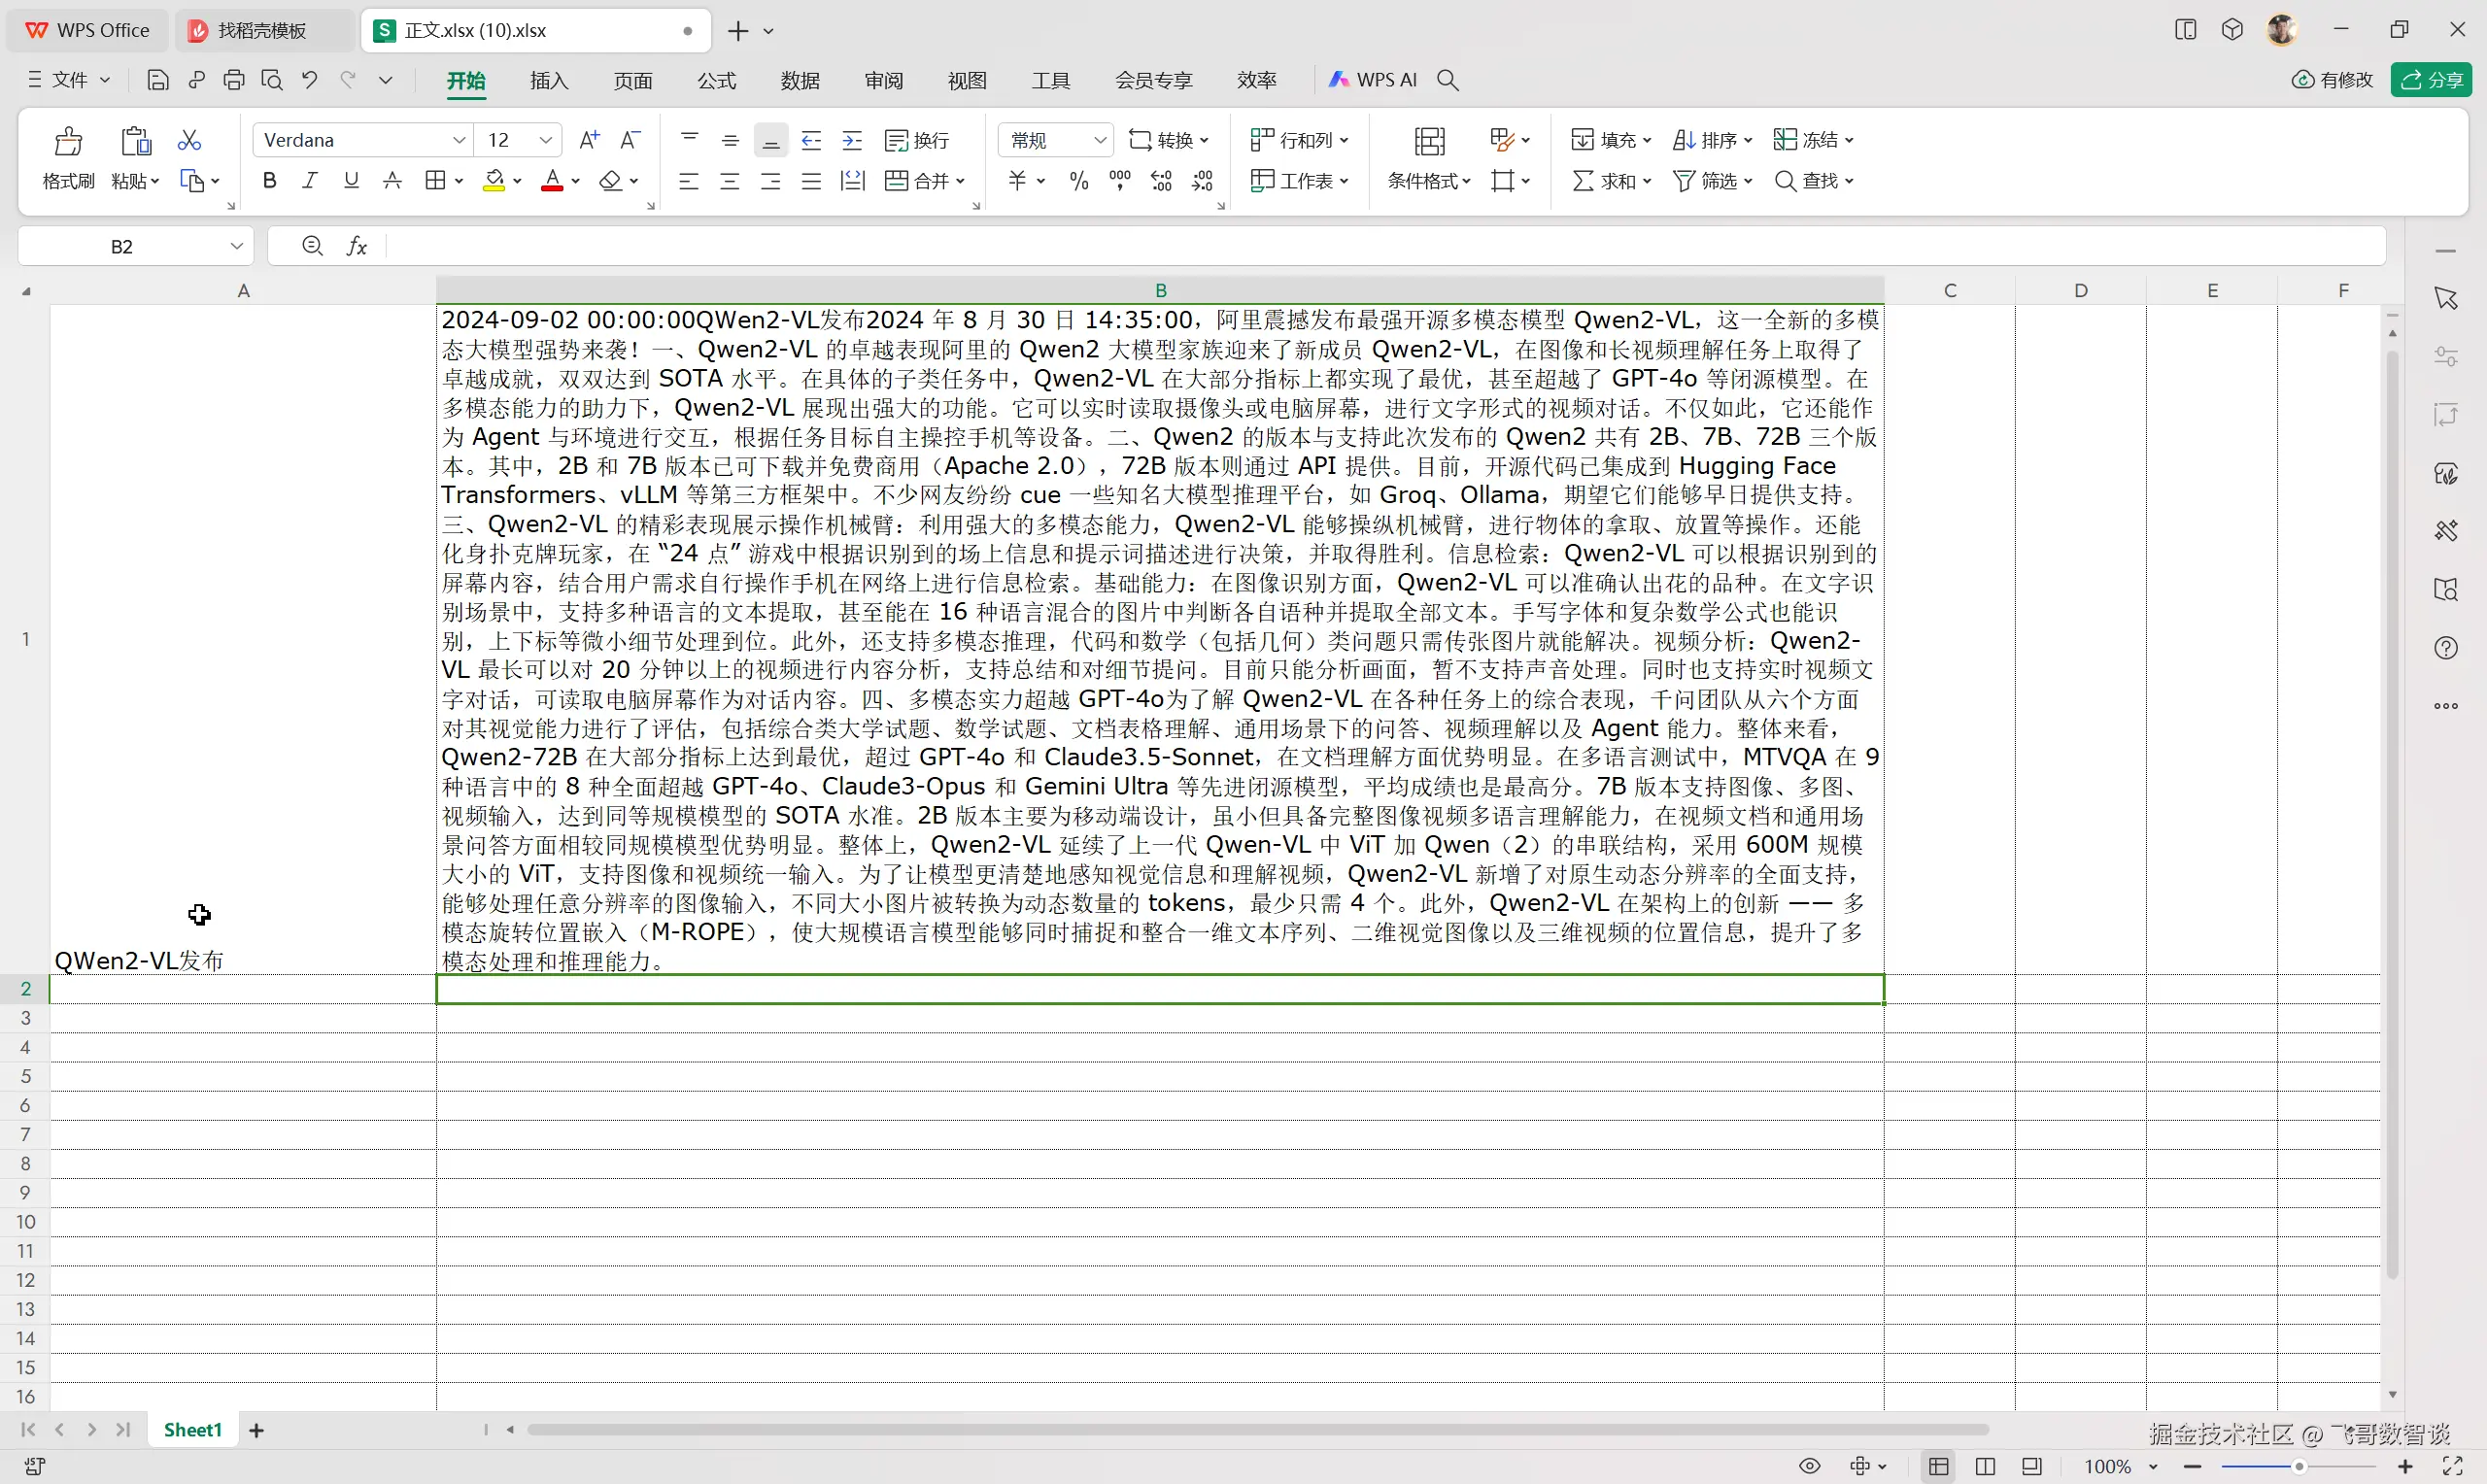Click the zoom slider handle

[x=2299, y=1466]
